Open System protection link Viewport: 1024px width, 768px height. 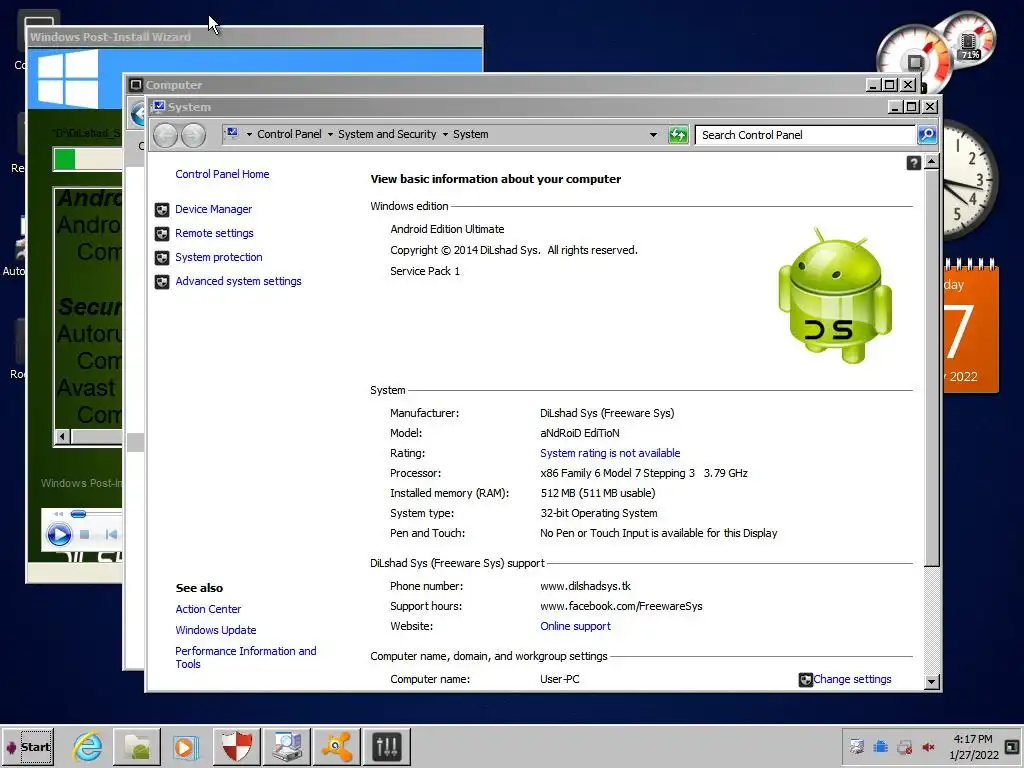(218, 257)
